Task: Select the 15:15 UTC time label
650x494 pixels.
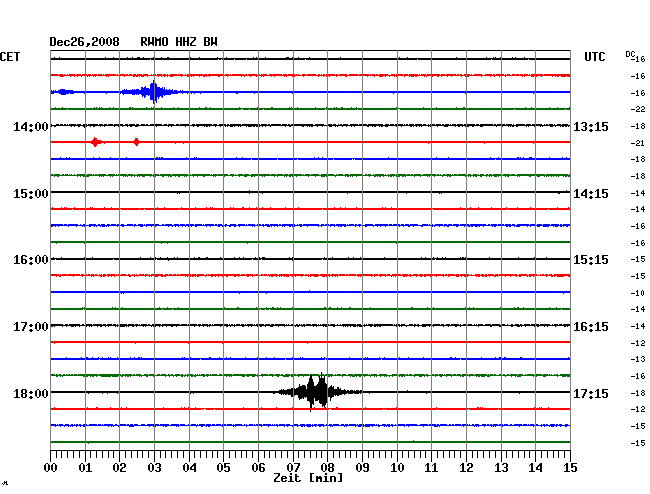Action: tap(591, 260)
